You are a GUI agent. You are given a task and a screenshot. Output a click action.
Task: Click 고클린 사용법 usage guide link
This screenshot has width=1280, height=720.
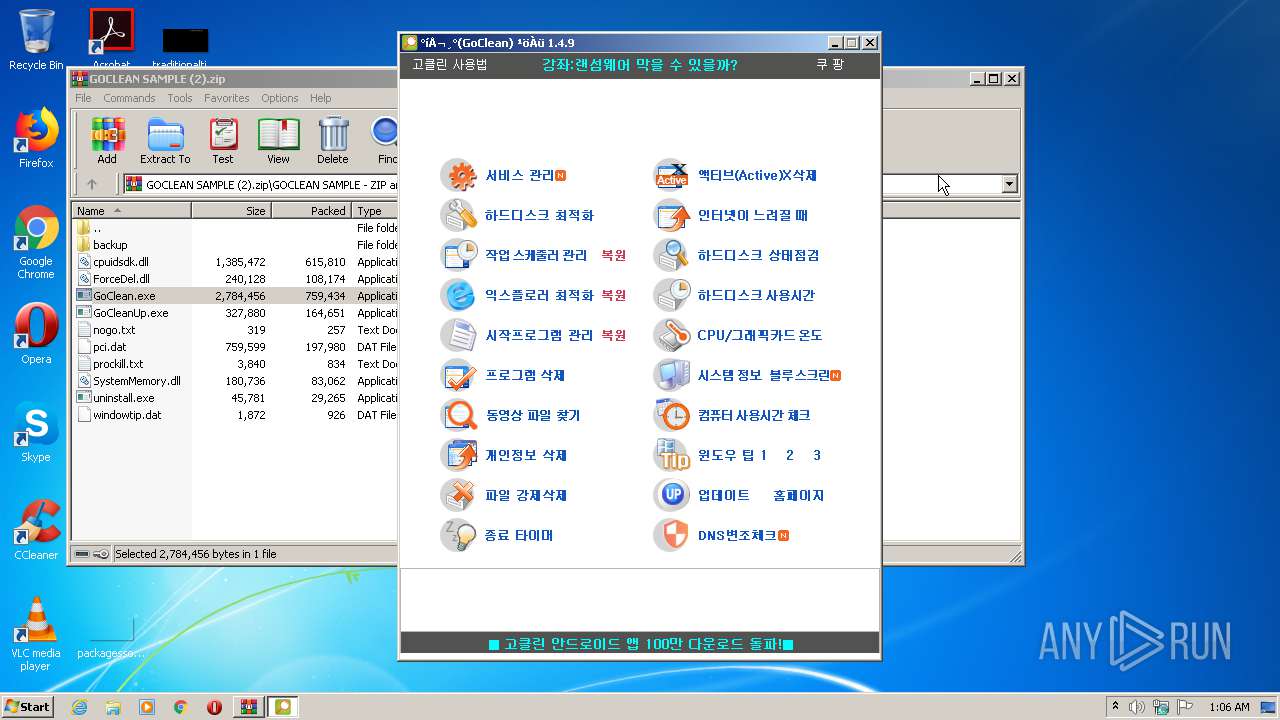(x=450, y=65)
